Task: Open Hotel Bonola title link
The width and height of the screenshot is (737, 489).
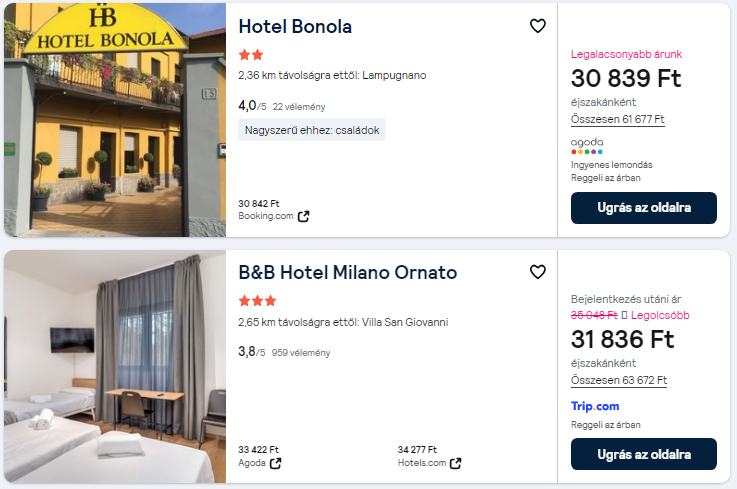Action: [x=295, y=27]
